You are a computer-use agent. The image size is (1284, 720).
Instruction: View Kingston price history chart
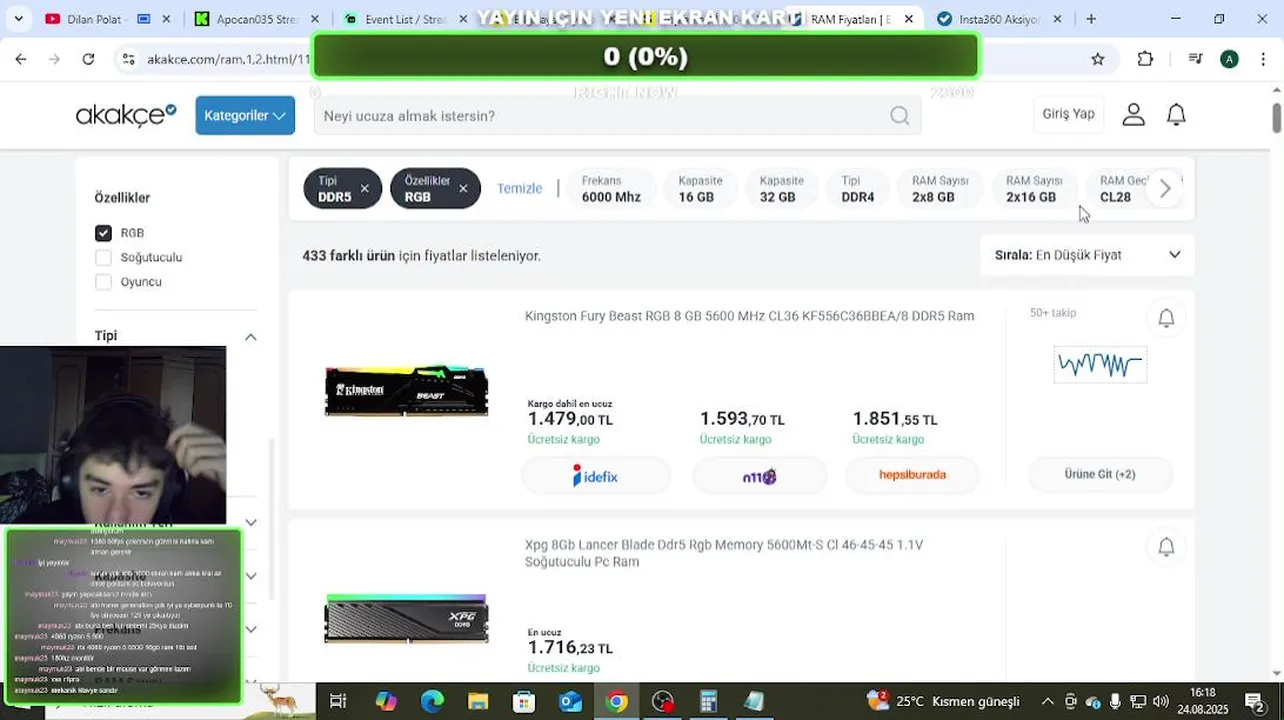pyautogui.click(x=1100, y=365)
